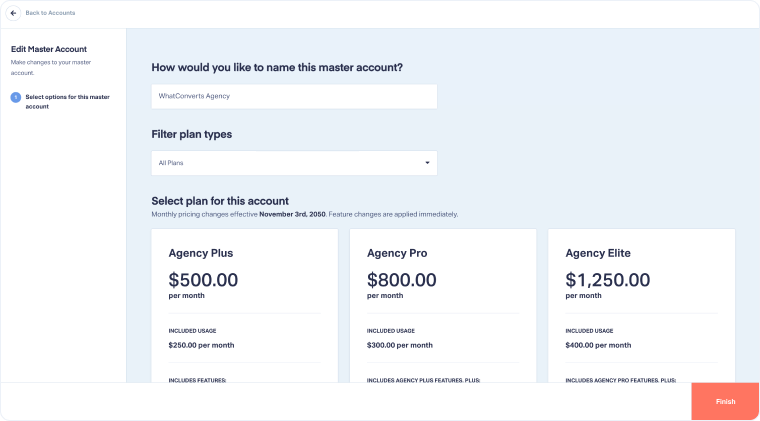The image size is (760, 421).
Task: Click Agency Pro $300.00 included usage
Action: click(399, 345)
